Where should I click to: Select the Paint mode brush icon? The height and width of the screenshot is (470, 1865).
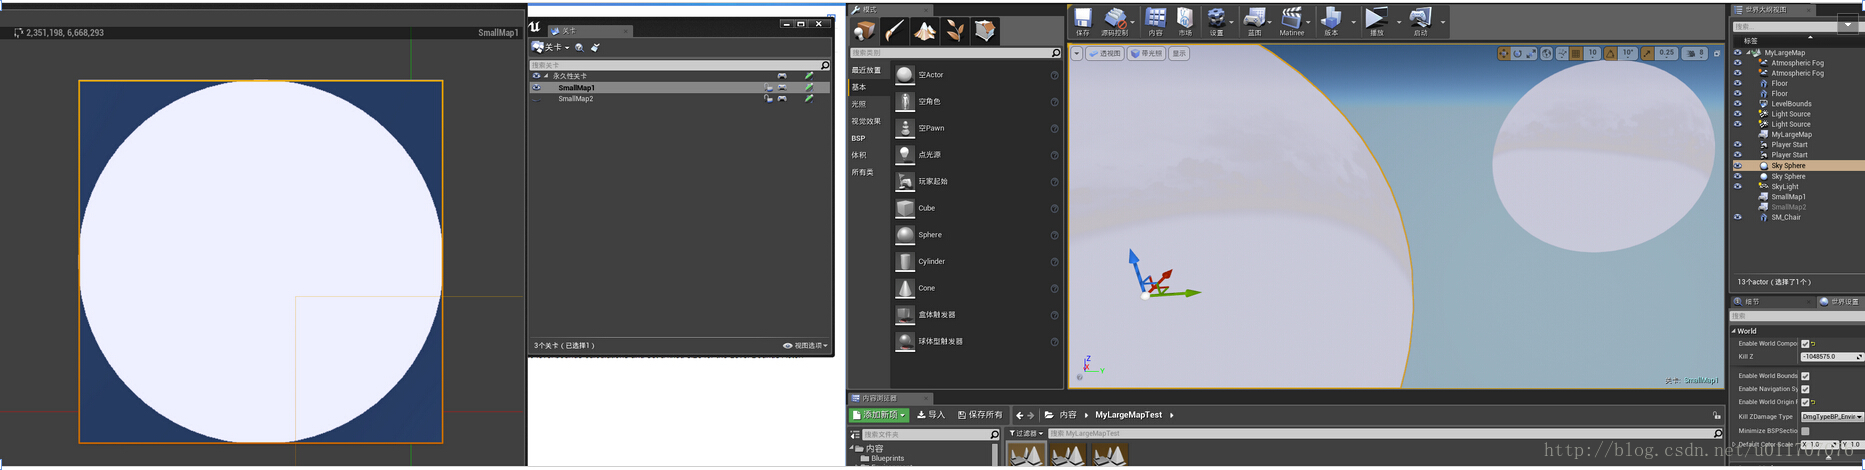[895, 31]
